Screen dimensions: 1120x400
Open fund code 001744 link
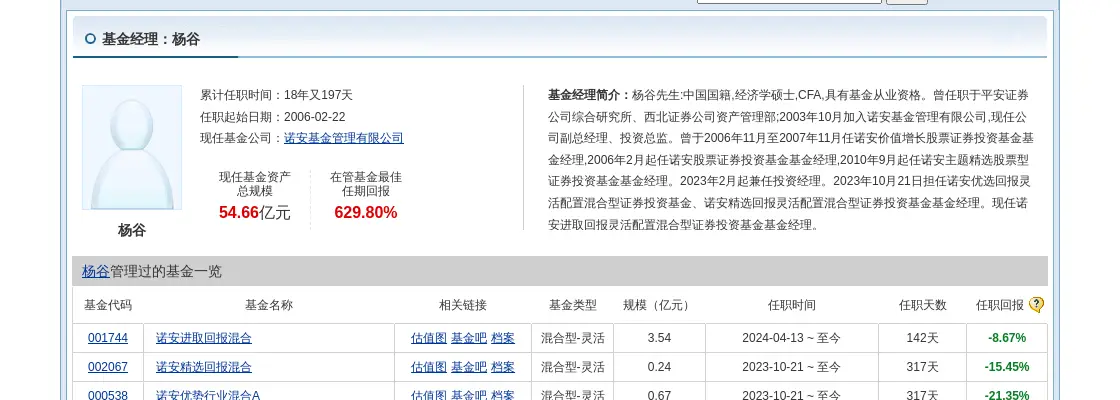click(108, 338)
